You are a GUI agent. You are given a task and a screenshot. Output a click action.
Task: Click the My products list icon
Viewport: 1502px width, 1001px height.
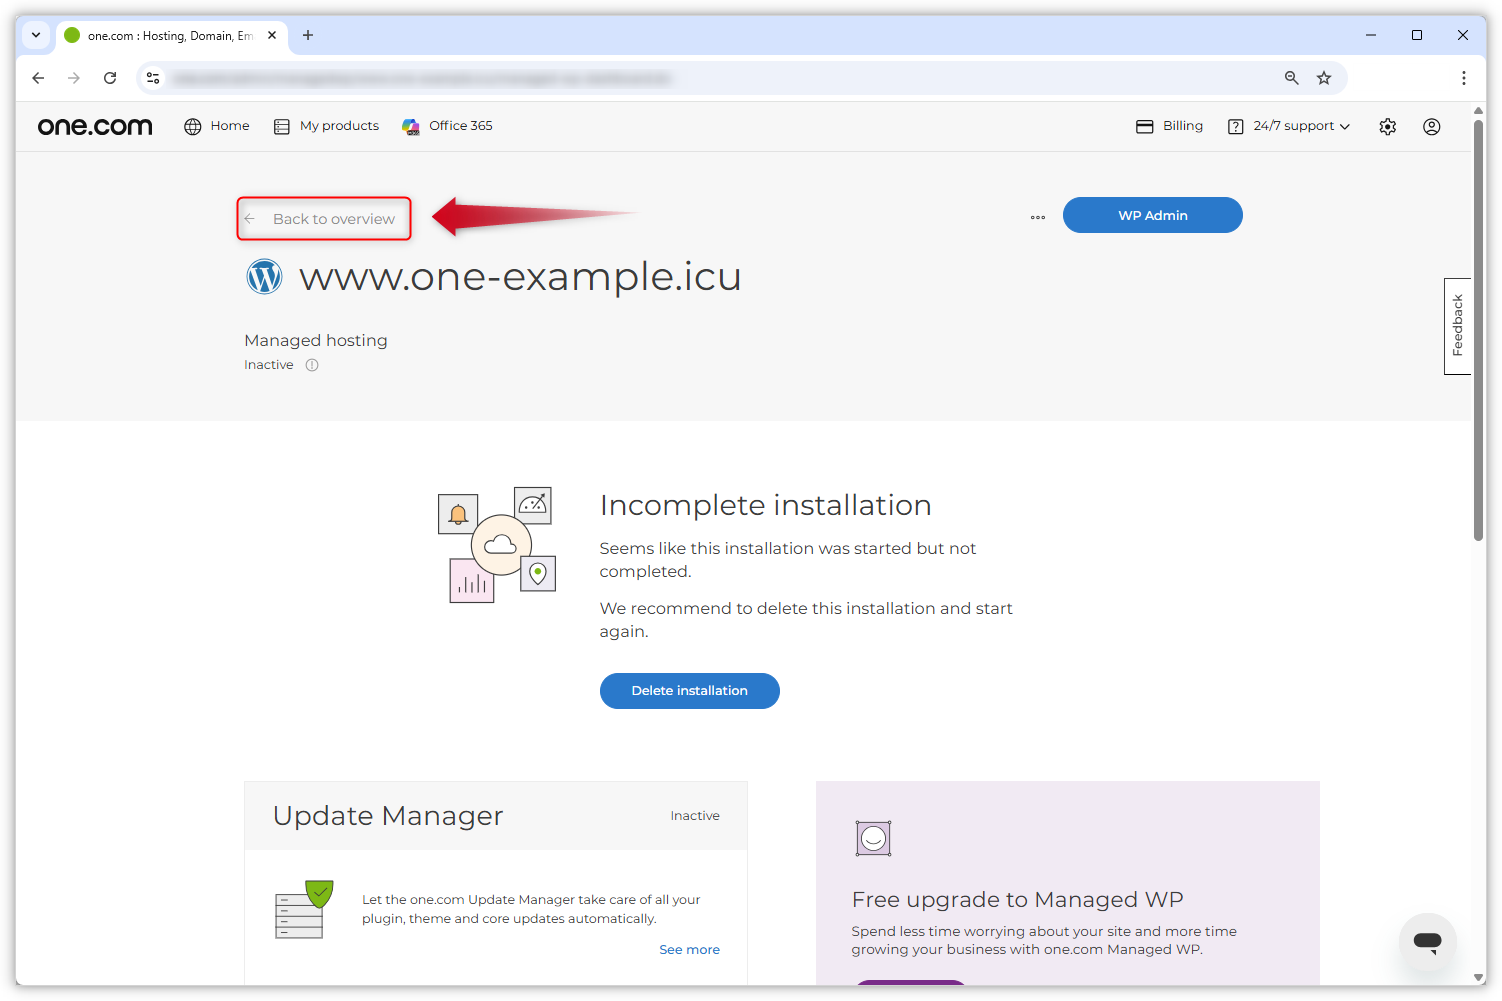coord(282,126)
